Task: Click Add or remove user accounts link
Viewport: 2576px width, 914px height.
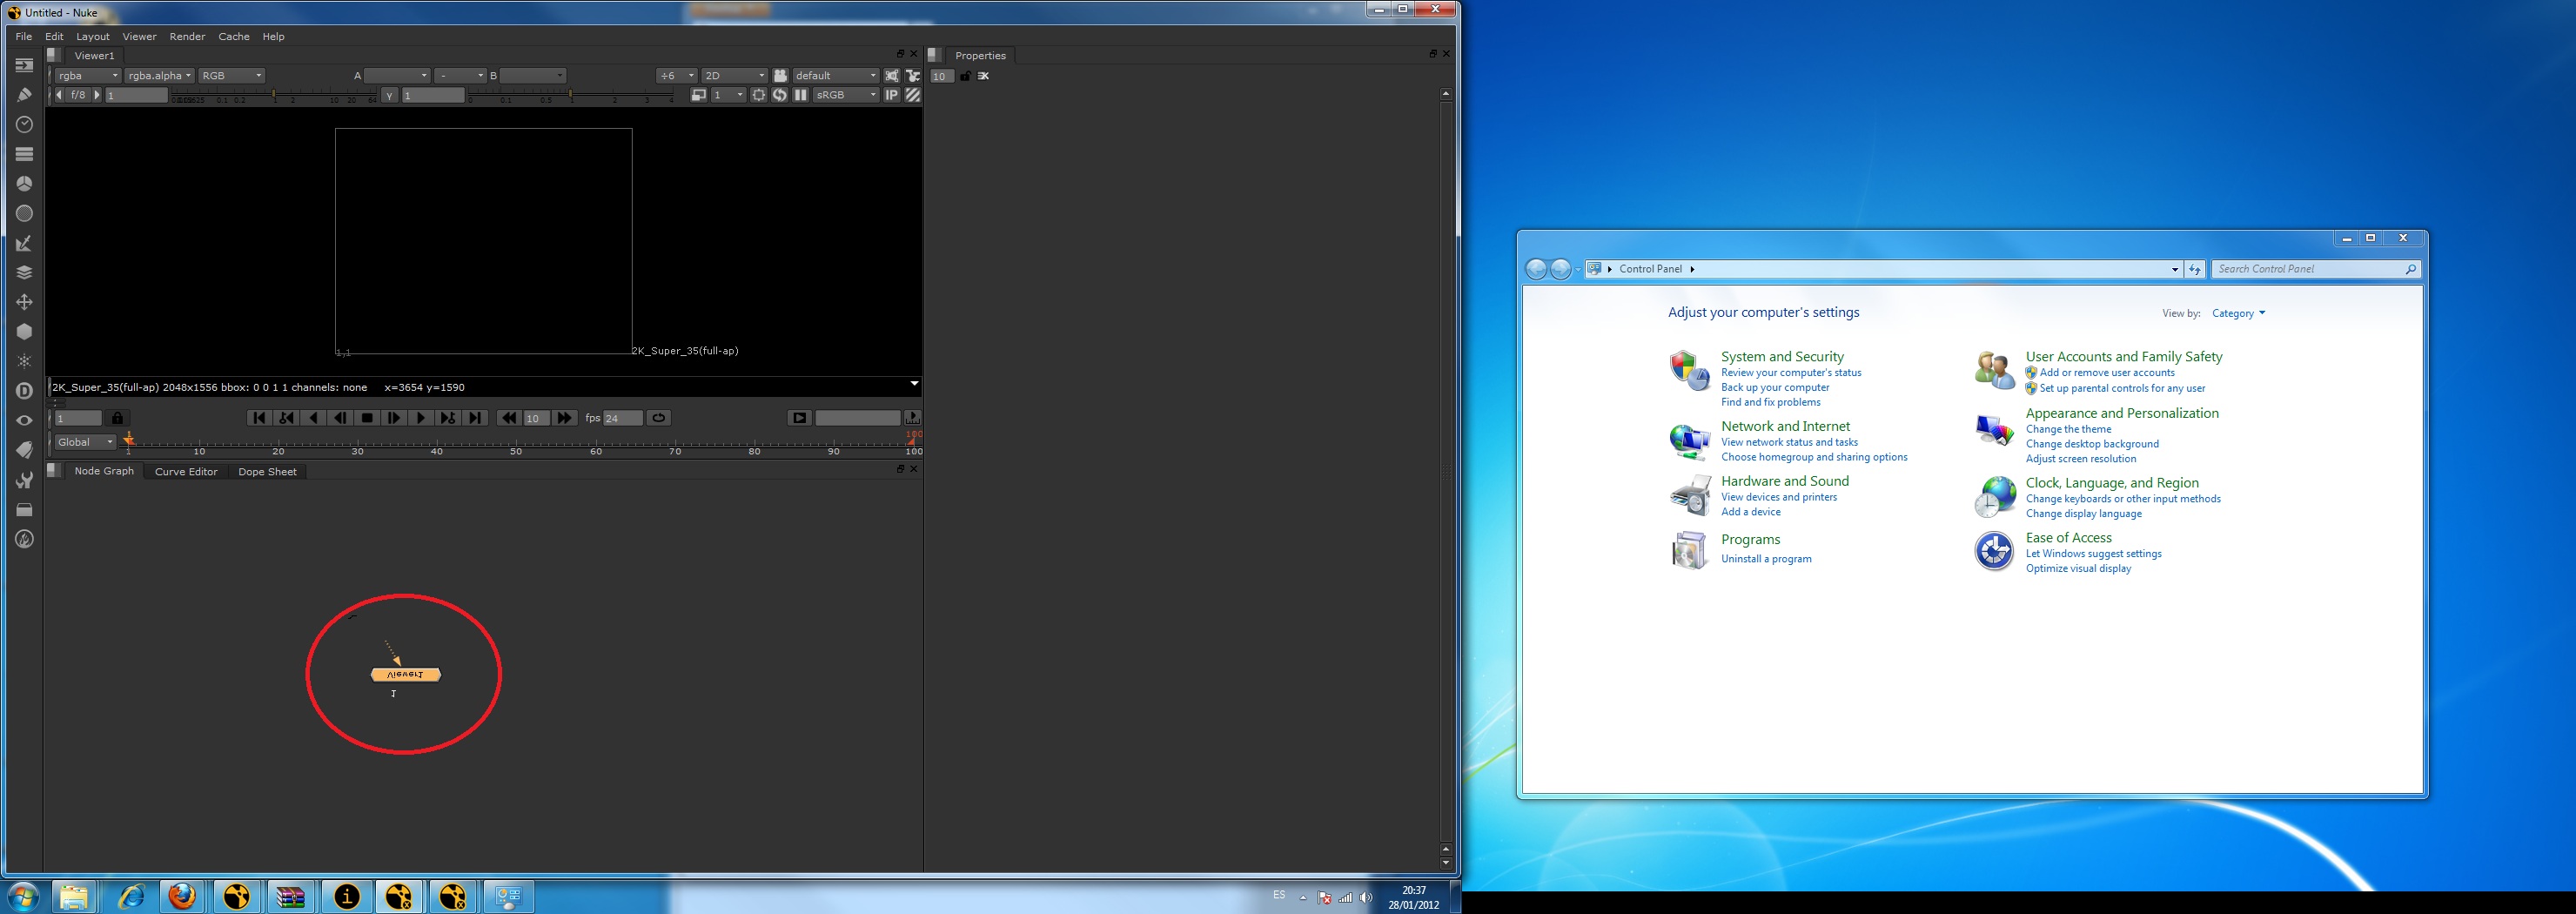Action: click(2107, 373)
